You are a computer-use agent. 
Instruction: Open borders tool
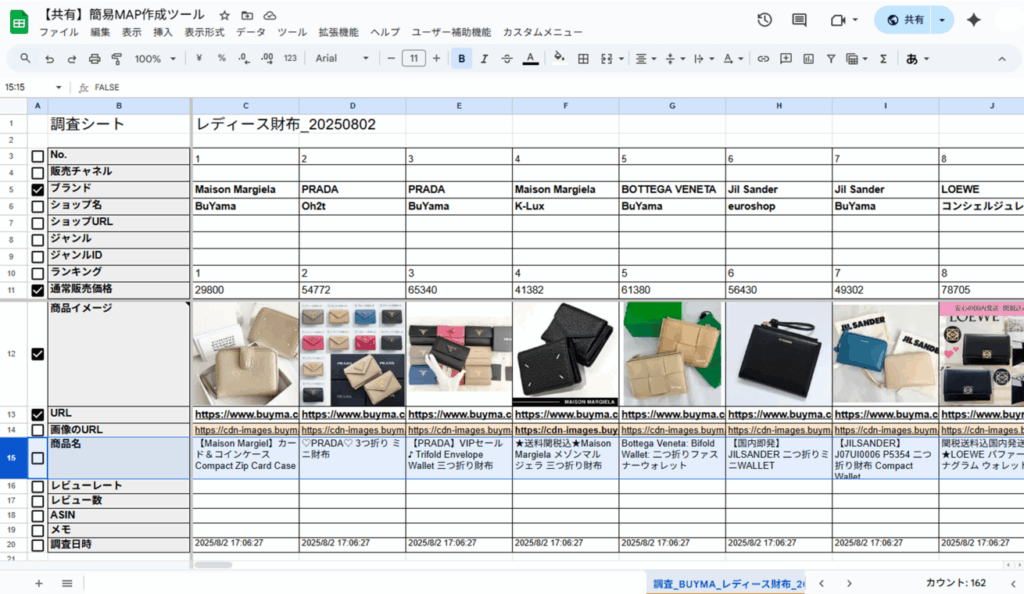(583, 59)
